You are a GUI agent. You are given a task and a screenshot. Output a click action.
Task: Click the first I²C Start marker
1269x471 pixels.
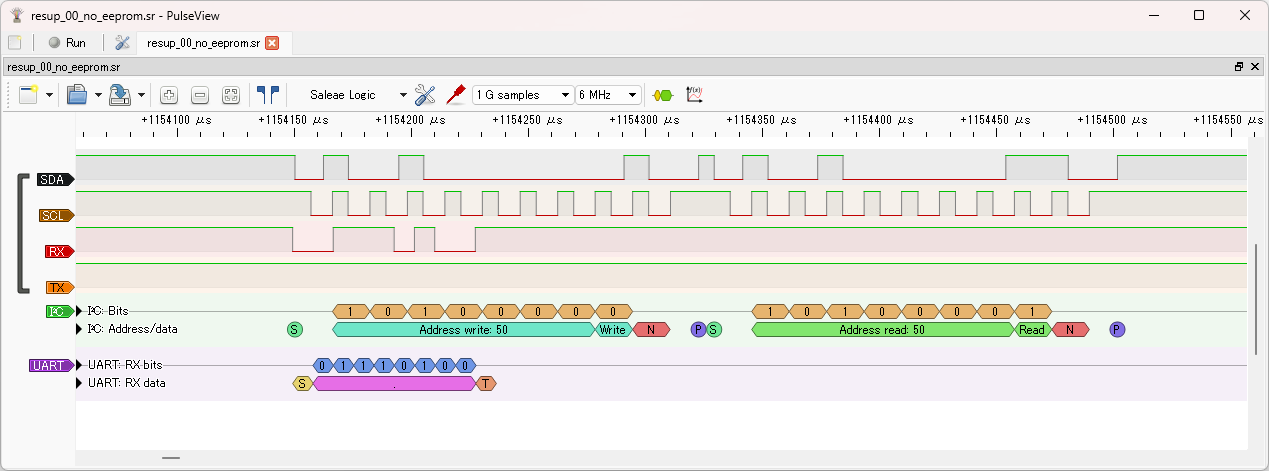pyautogui.click(x=294, y=329)
